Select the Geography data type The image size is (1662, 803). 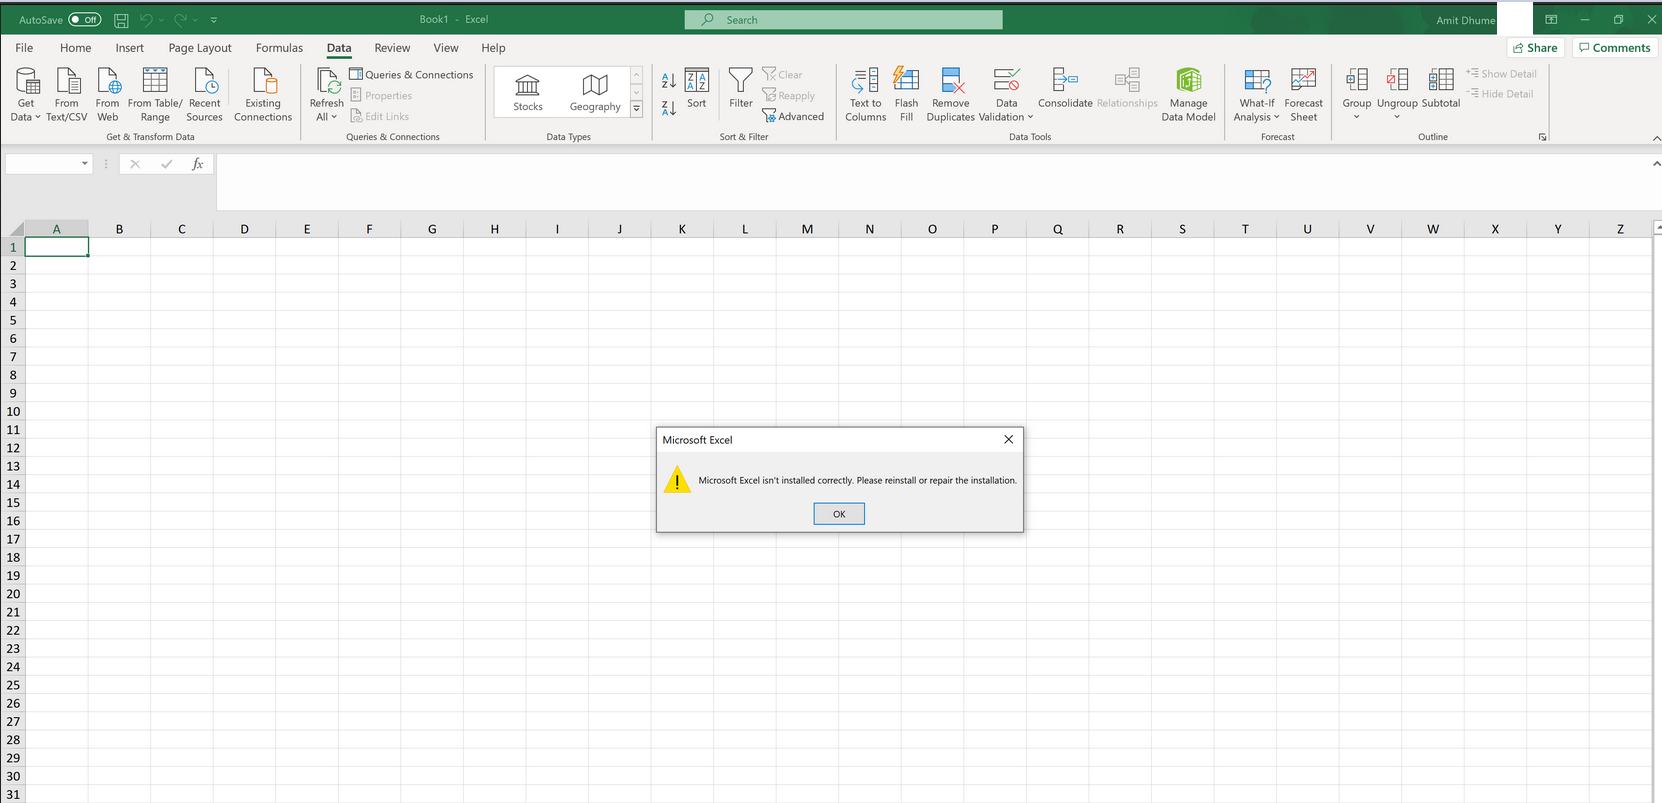[x=595, y=93]
